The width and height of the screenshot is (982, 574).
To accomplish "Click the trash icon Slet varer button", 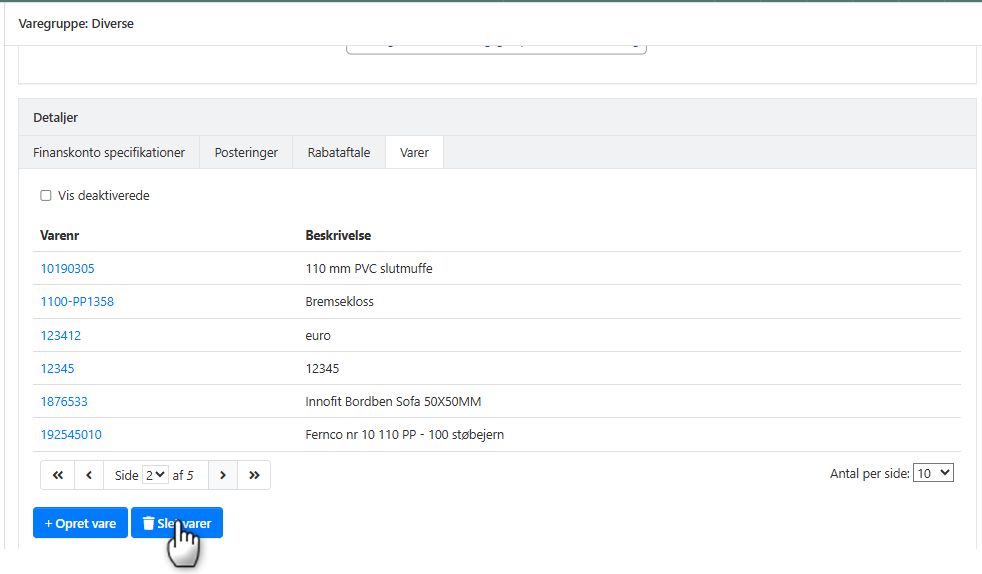I will (x=177, y=523).
